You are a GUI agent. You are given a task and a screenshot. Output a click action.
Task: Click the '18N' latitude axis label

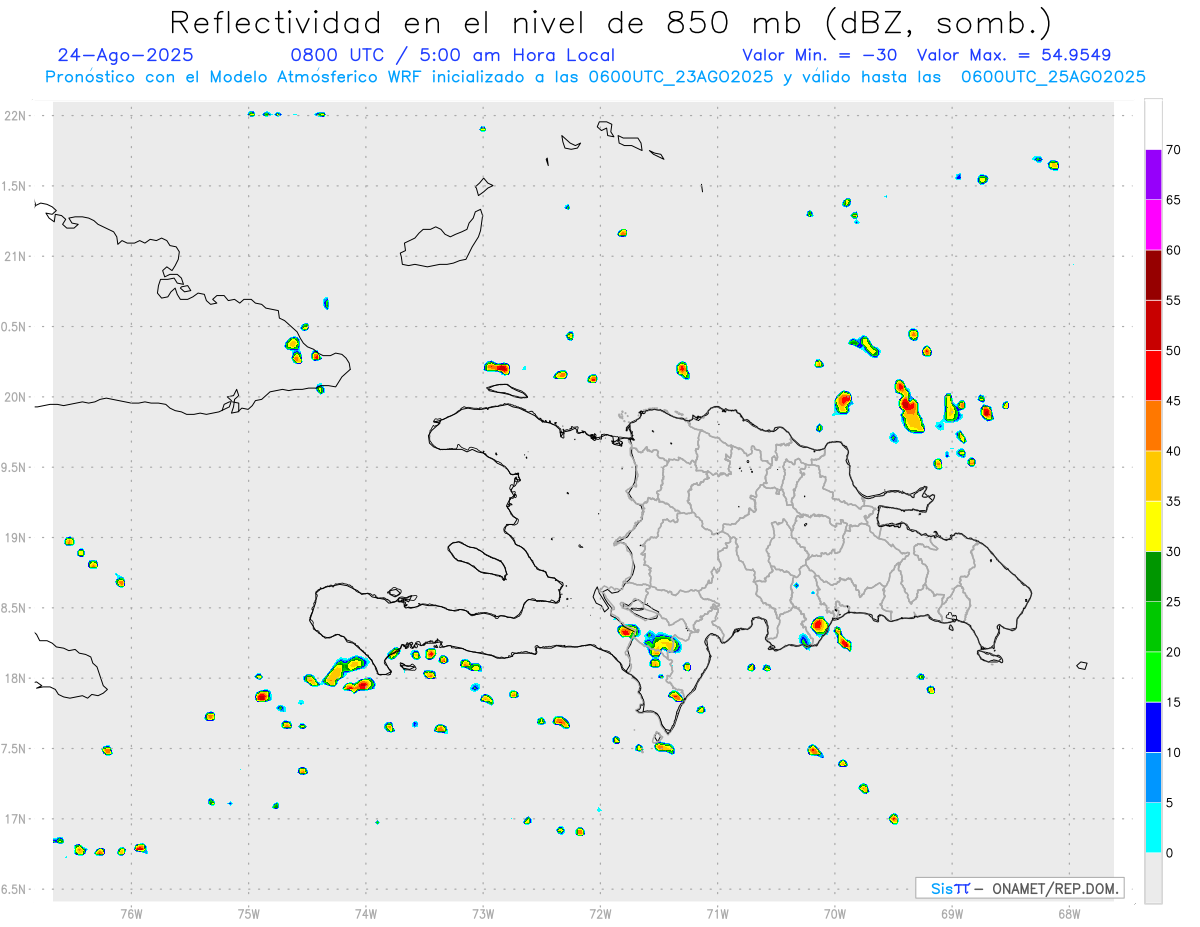point(15,678)
